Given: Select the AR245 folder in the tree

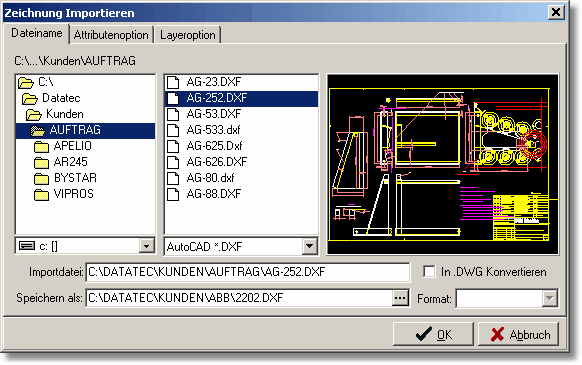Looking at the screenshot, I should point(71,162).
